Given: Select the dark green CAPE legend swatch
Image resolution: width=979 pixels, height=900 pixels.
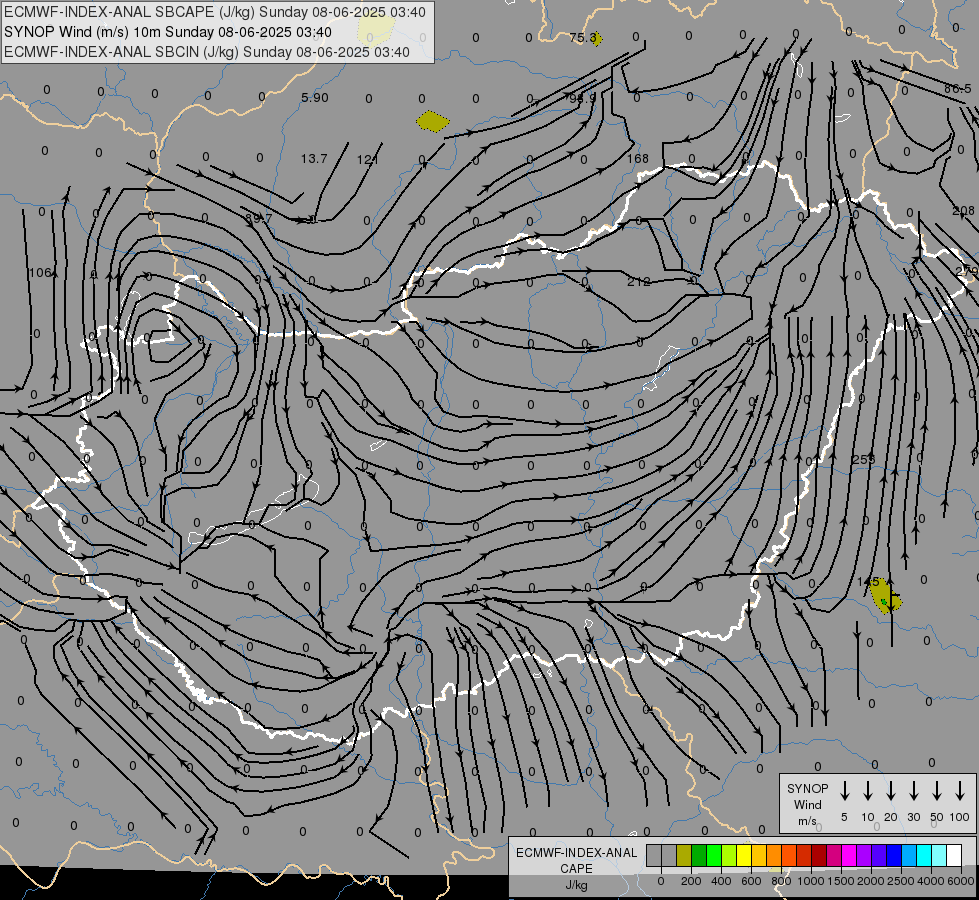Looking at the screenshot, I should 699,855.
